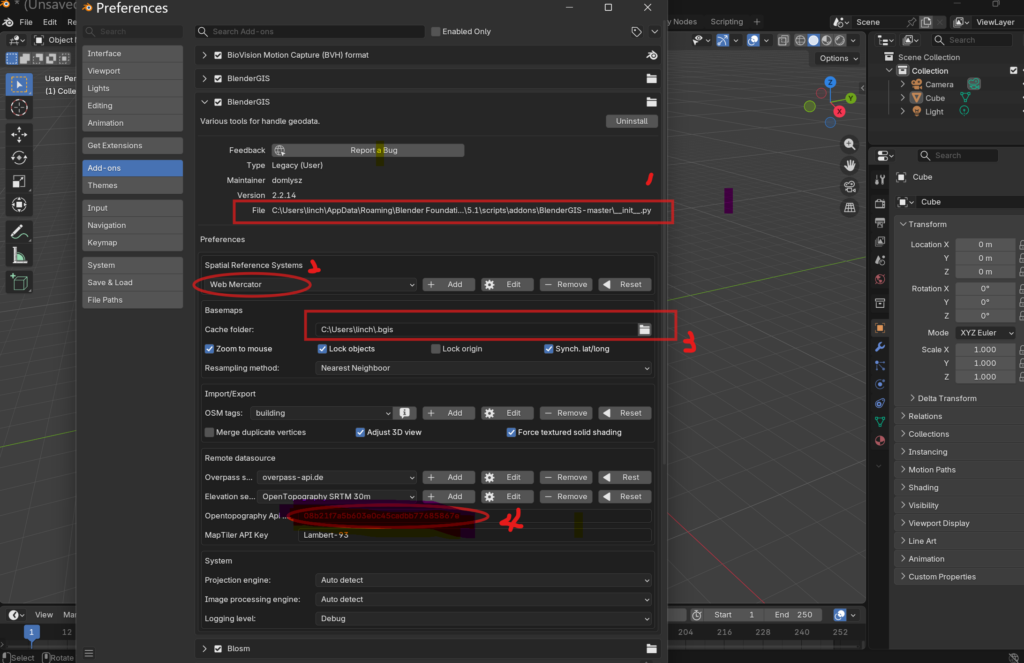Open the File Paths preferences section
Image resolution: width=1024 pixels, height=663 pixels.
(133, 300)
